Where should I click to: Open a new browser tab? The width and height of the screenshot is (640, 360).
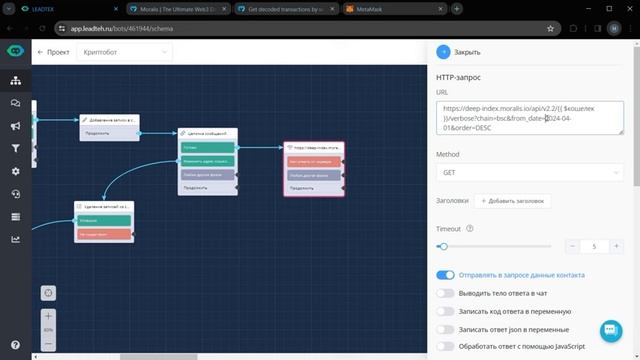tap(457, 9)
